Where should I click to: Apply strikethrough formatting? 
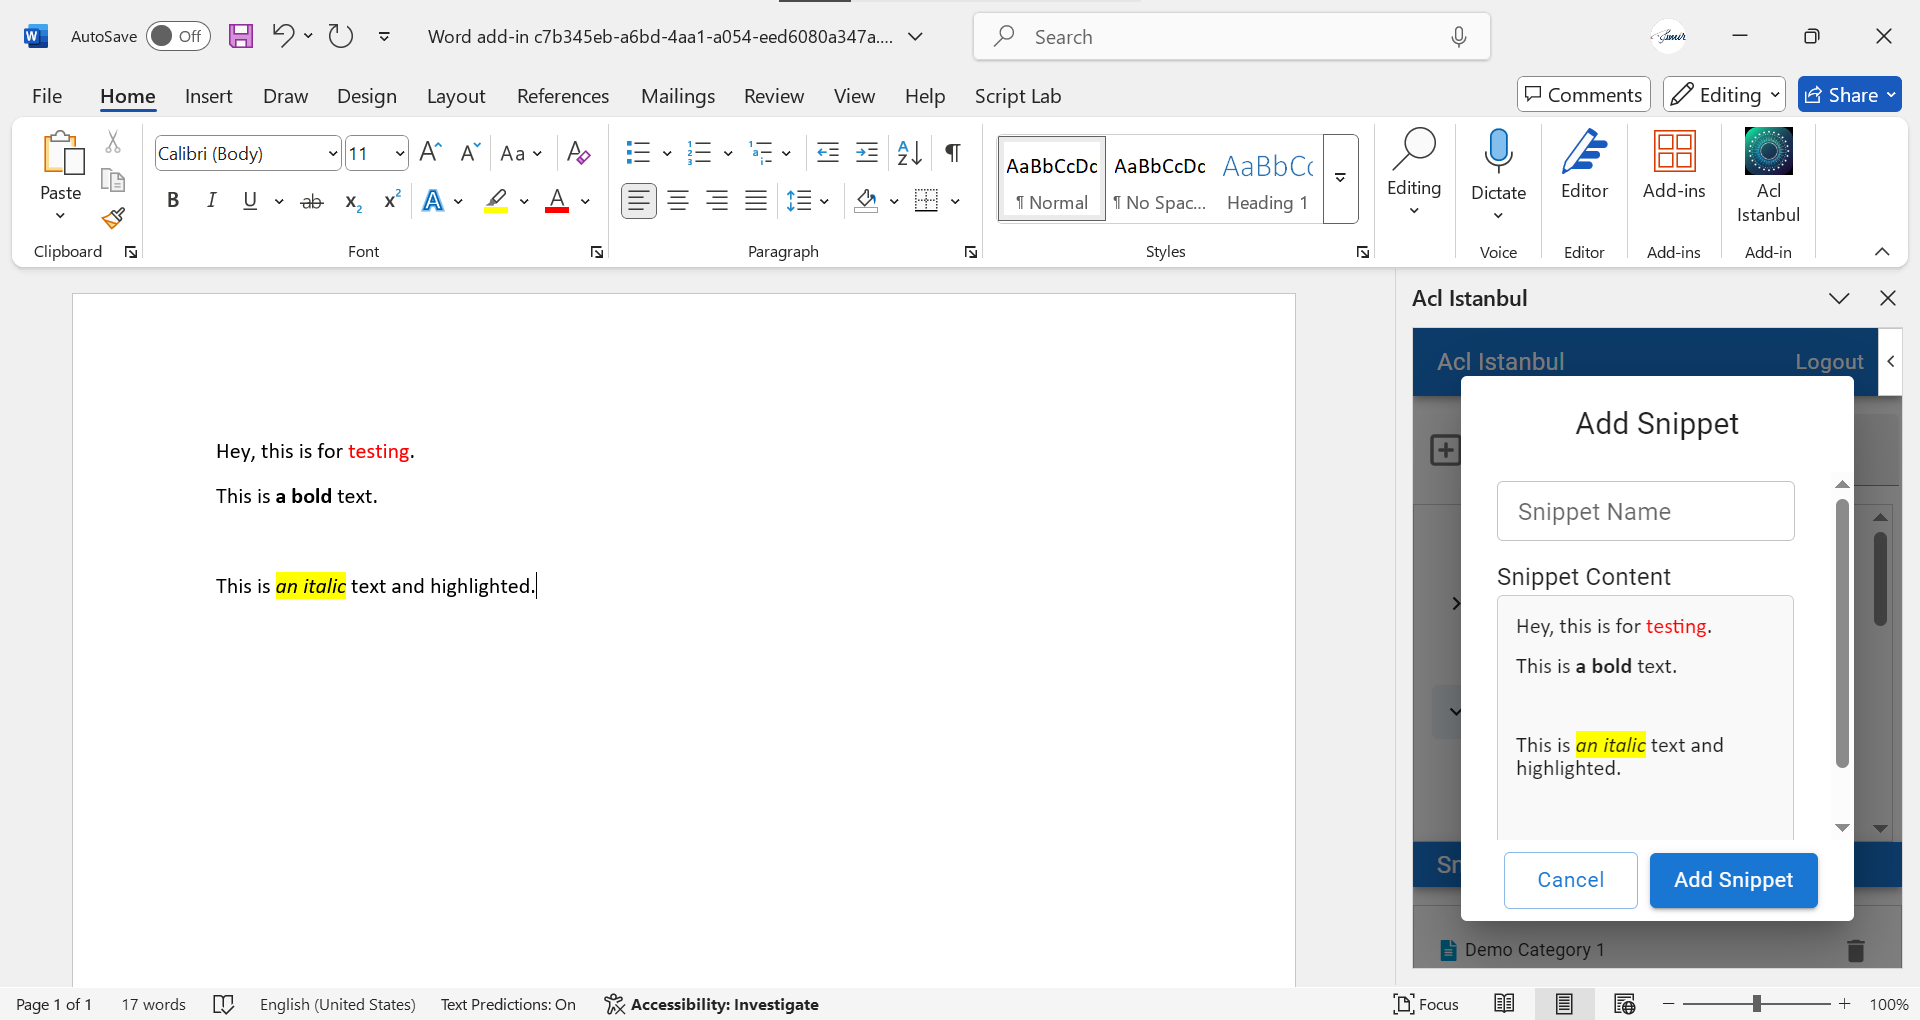[x=312, y=202]
